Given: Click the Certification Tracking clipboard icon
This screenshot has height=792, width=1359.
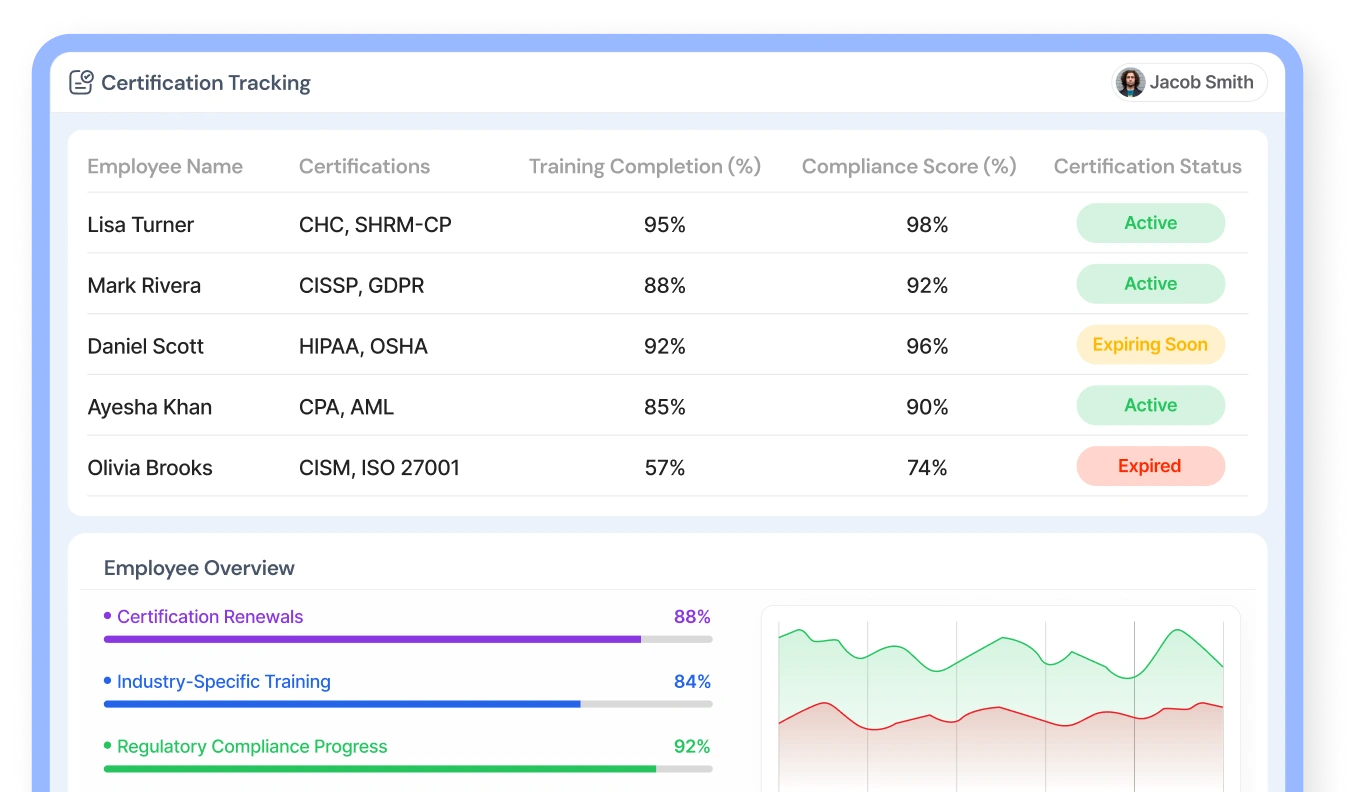Looking at the screenshot, I should pos(81,82).
